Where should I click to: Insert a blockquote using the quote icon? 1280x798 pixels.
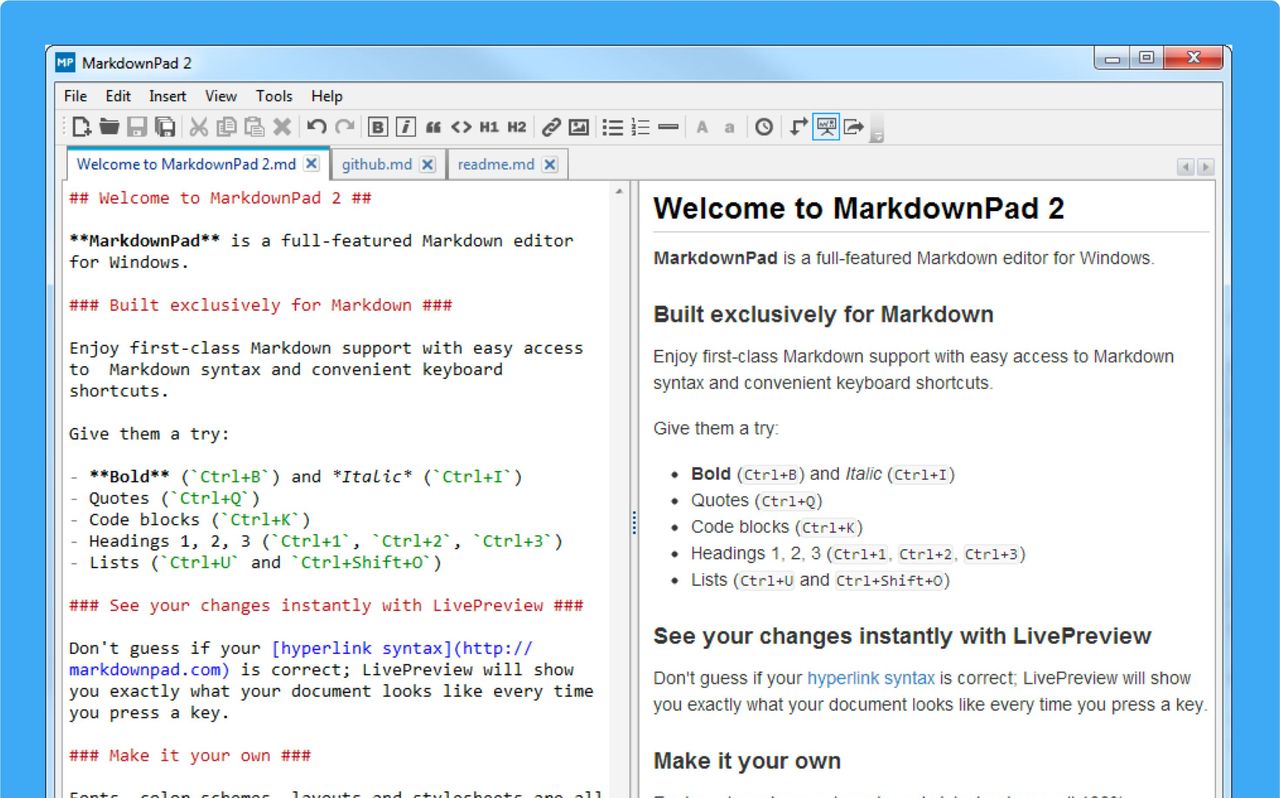(x=433, y=127)
